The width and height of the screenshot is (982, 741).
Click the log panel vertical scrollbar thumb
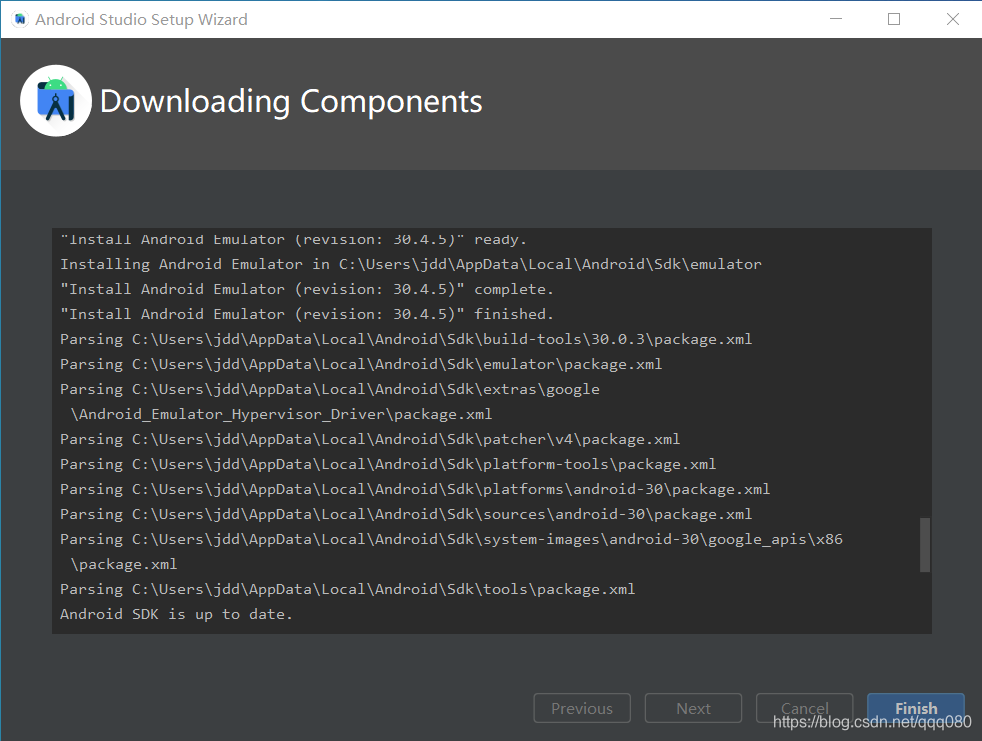point(924,544)
